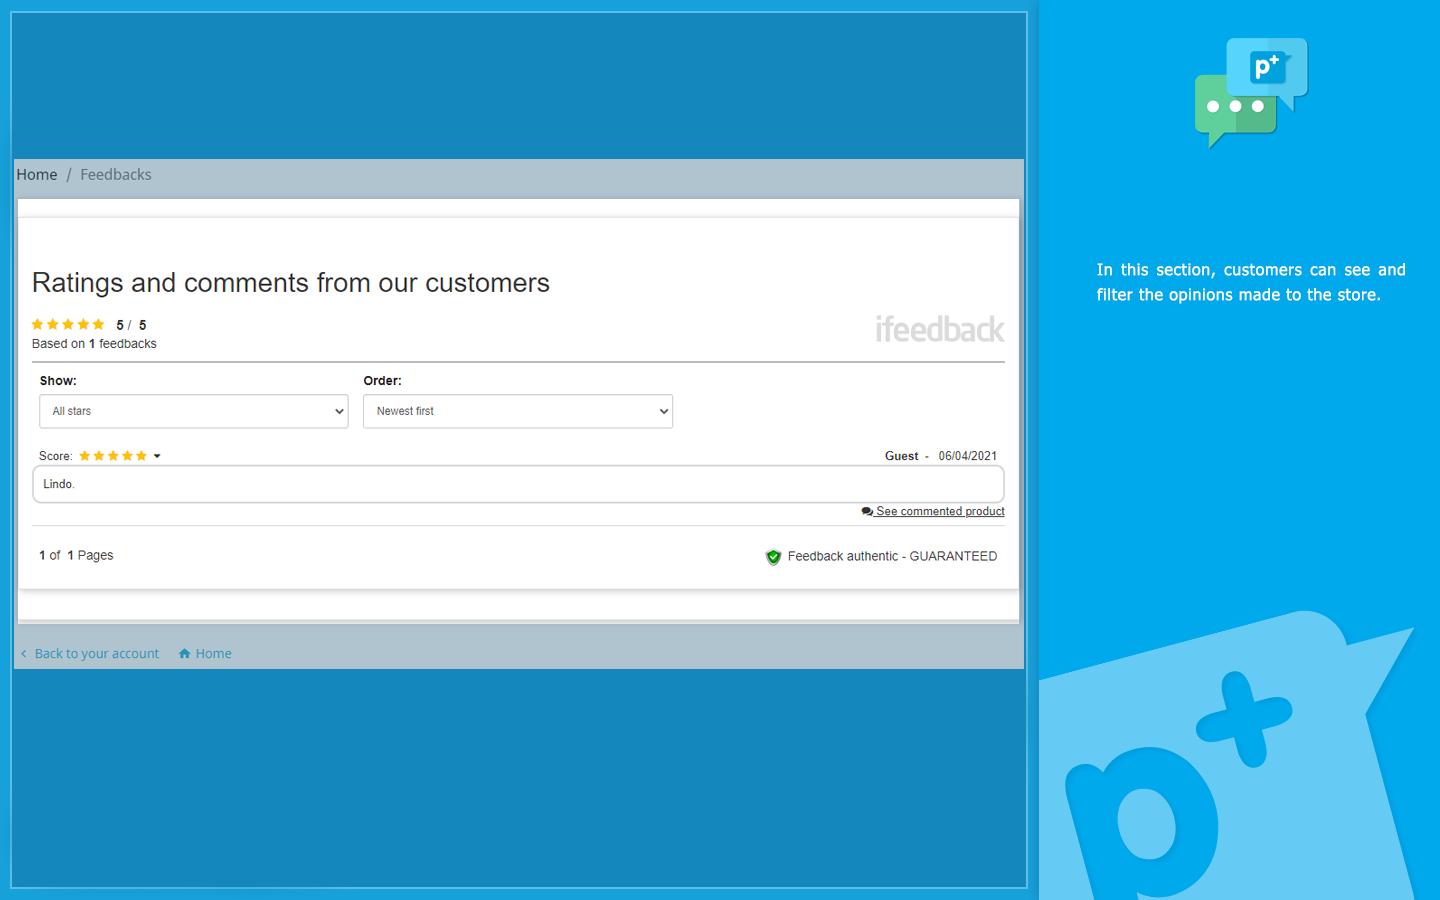Click 'Feedback authentic - GUARANTEED' text
Image resolution: width=1440 pixels, height=900 pixels.
(x=892, y=556)
